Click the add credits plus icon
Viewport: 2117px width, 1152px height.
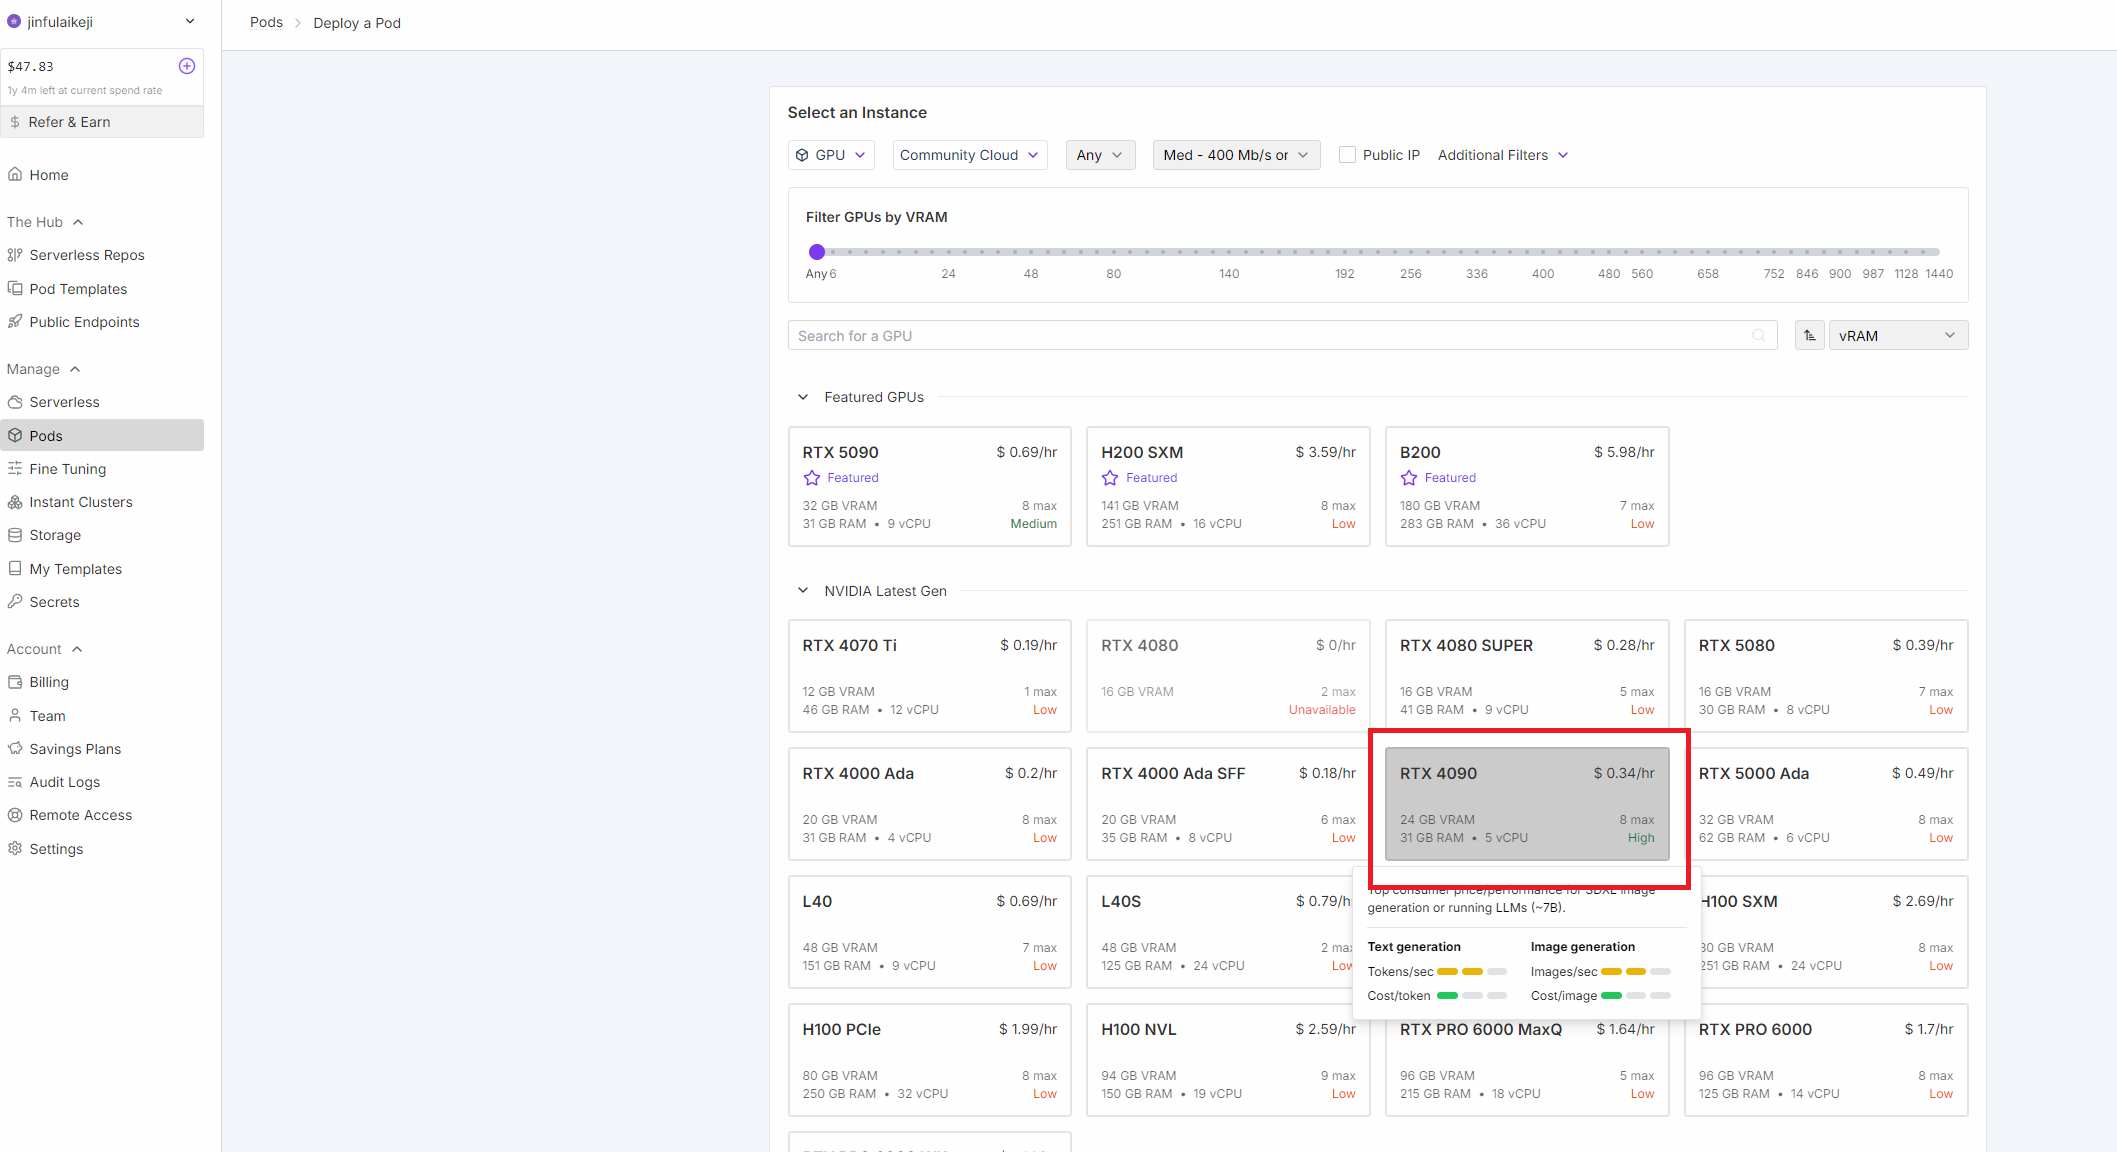tap(186, 66)
